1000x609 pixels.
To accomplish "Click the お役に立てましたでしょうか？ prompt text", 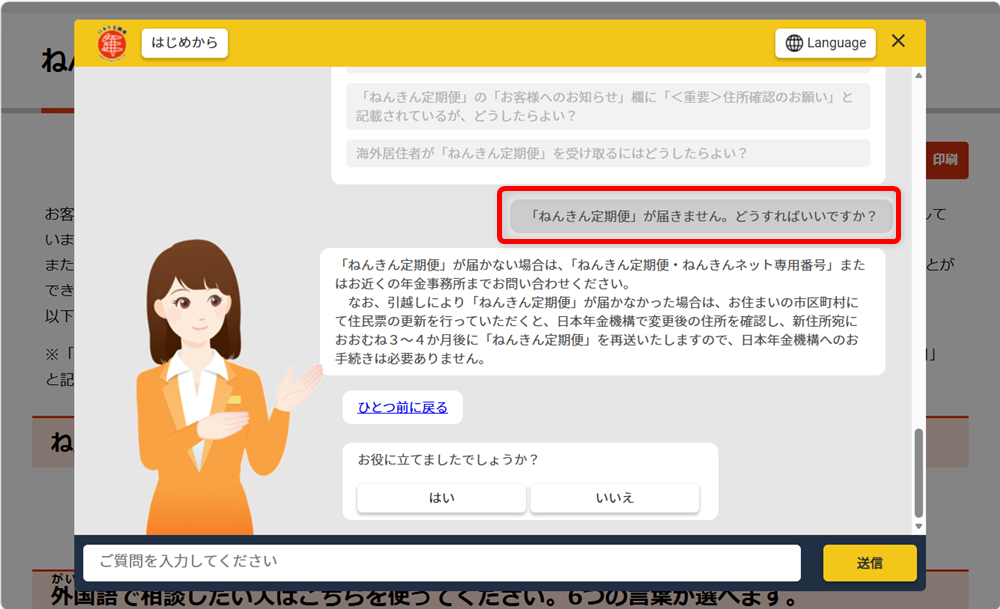I will coord(448,459).
